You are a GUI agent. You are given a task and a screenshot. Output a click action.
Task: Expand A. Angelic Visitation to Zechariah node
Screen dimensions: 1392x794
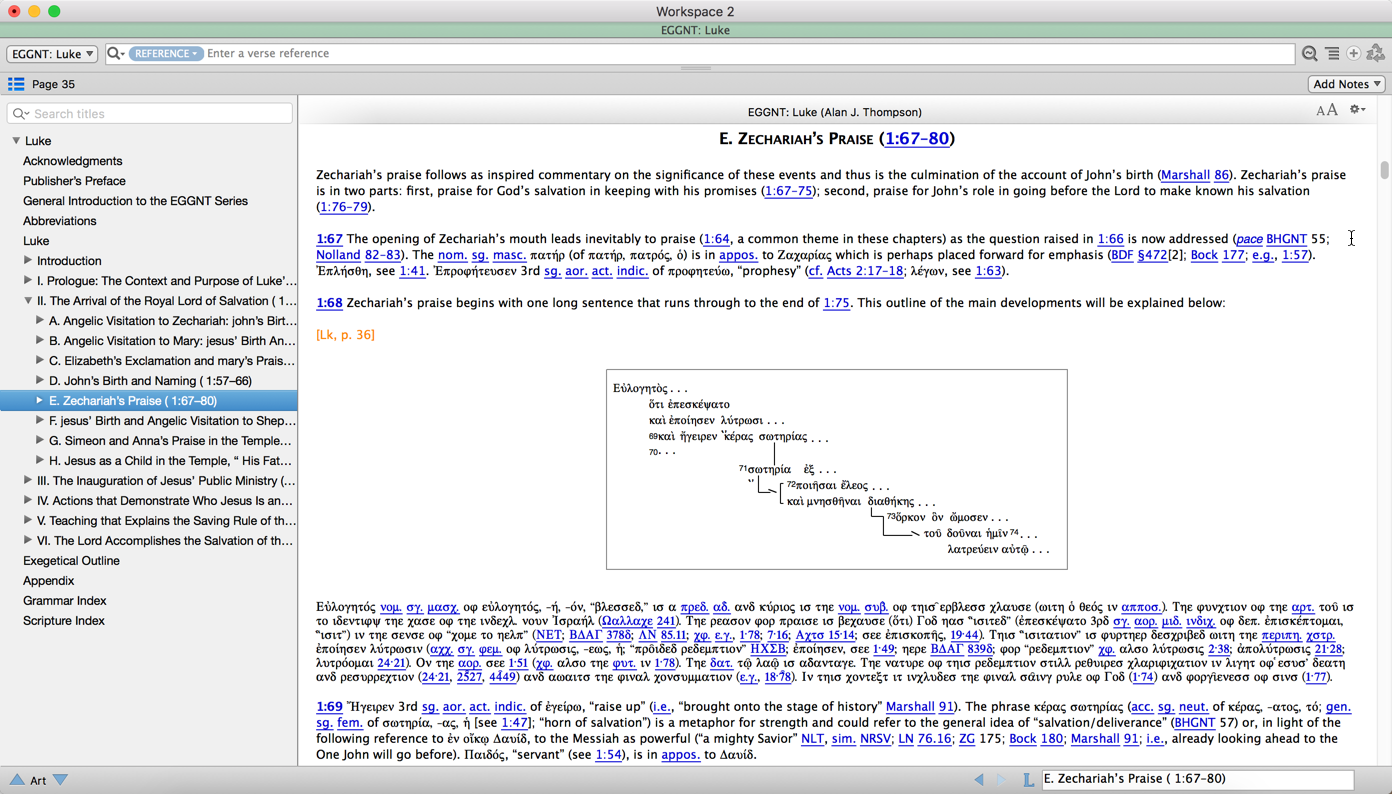coord(40,321)
